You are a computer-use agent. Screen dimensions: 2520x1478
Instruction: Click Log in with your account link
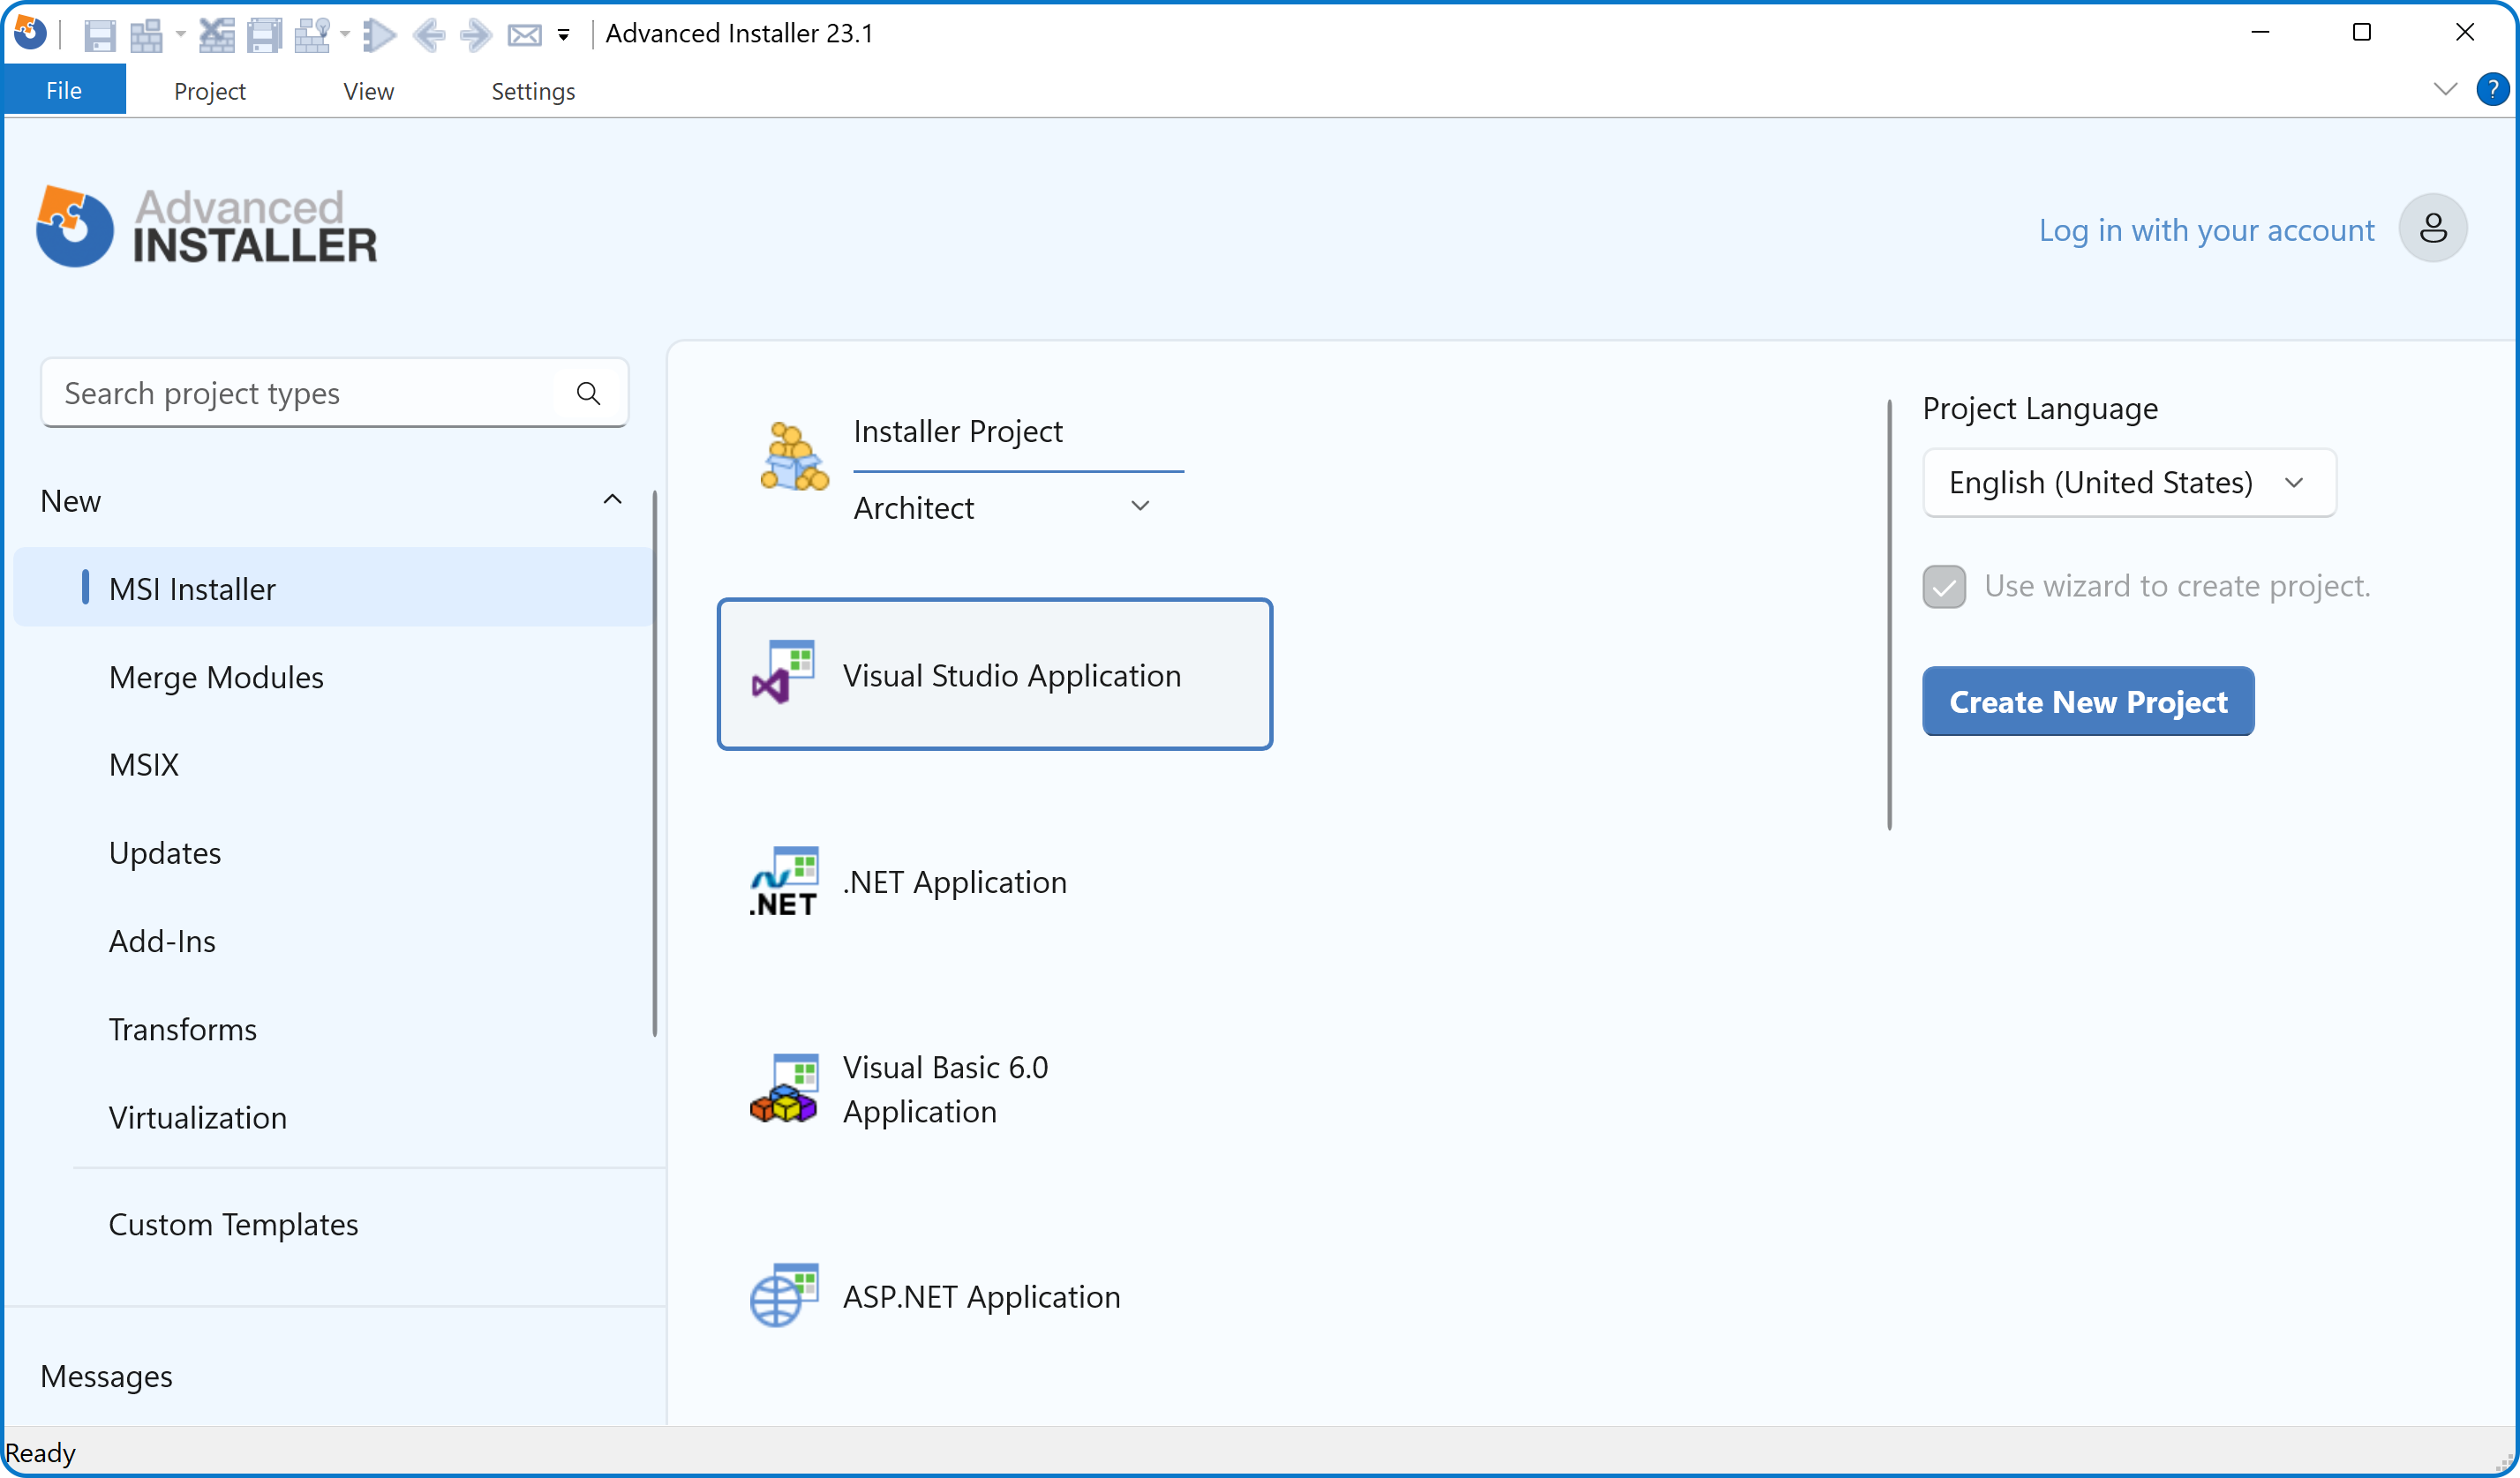[2206, 230]
